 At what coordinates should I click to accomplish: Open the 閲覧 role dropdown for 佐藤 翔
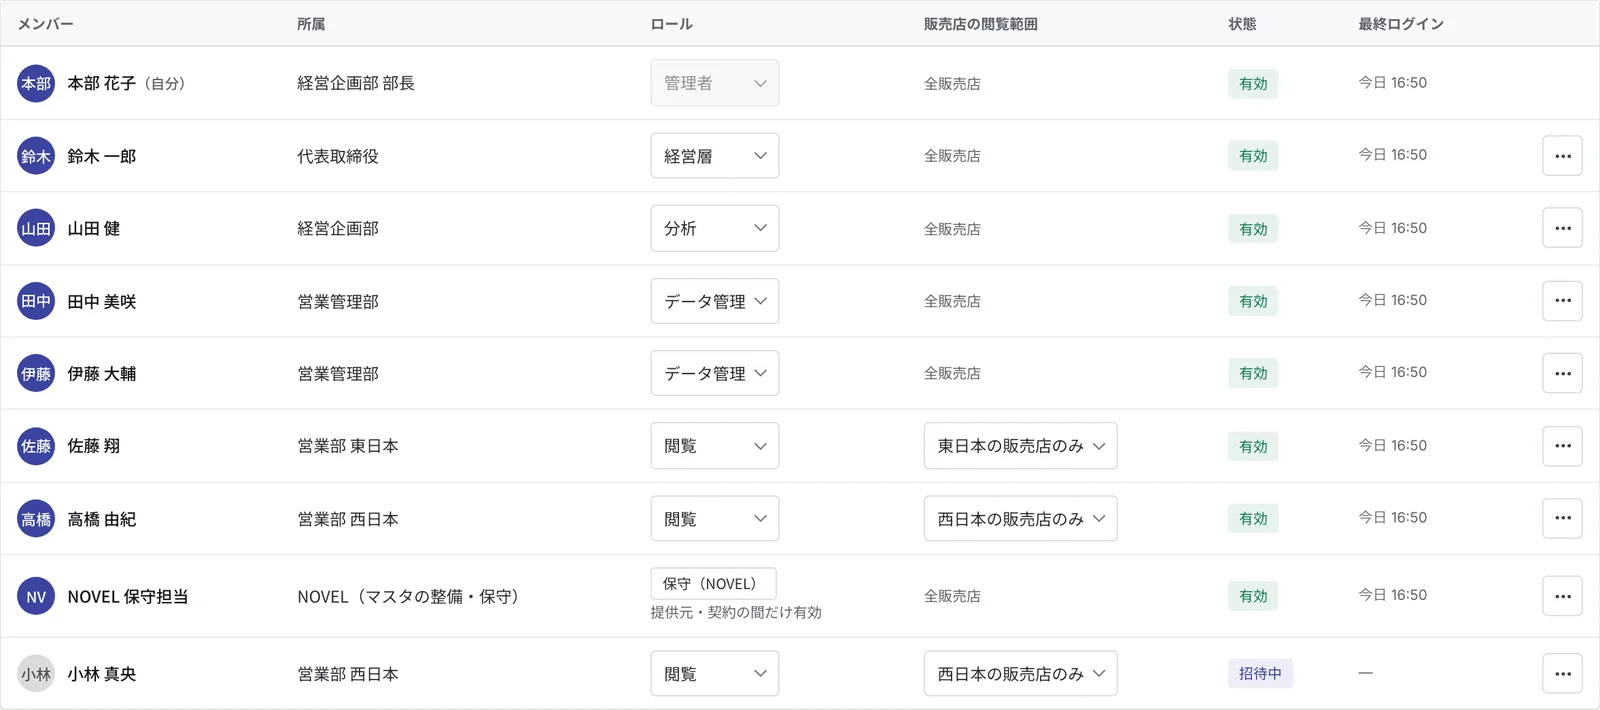(715, 446)
